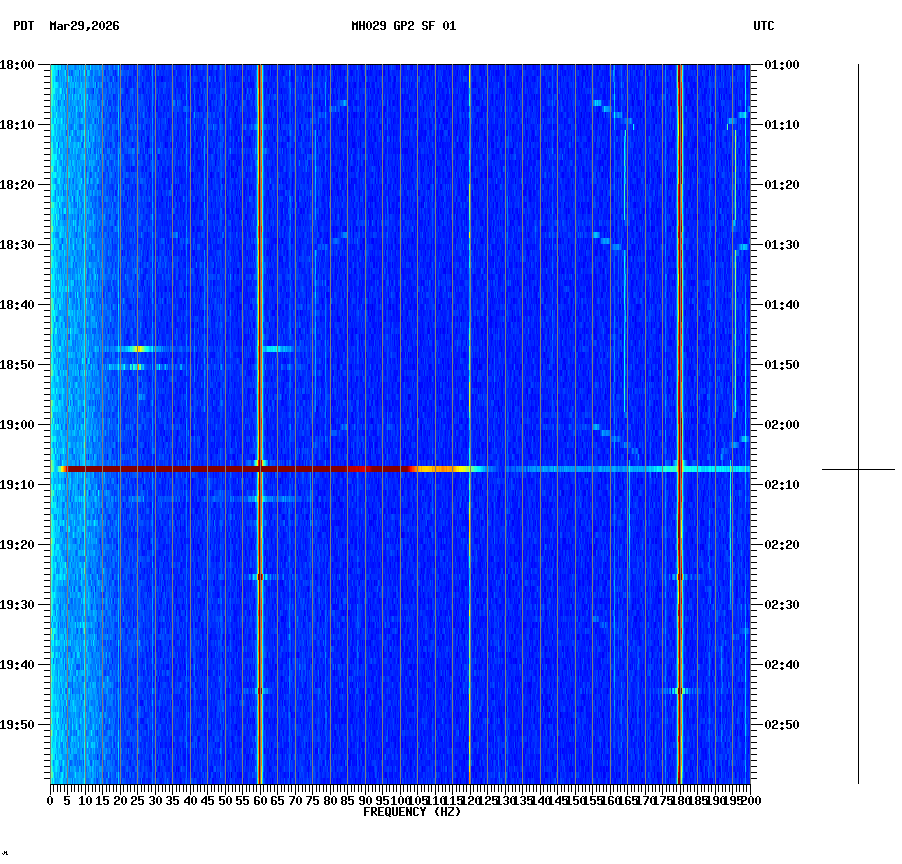
Task: Select the orange dot on the 60 Hz line
Action: tap(261, 577)
